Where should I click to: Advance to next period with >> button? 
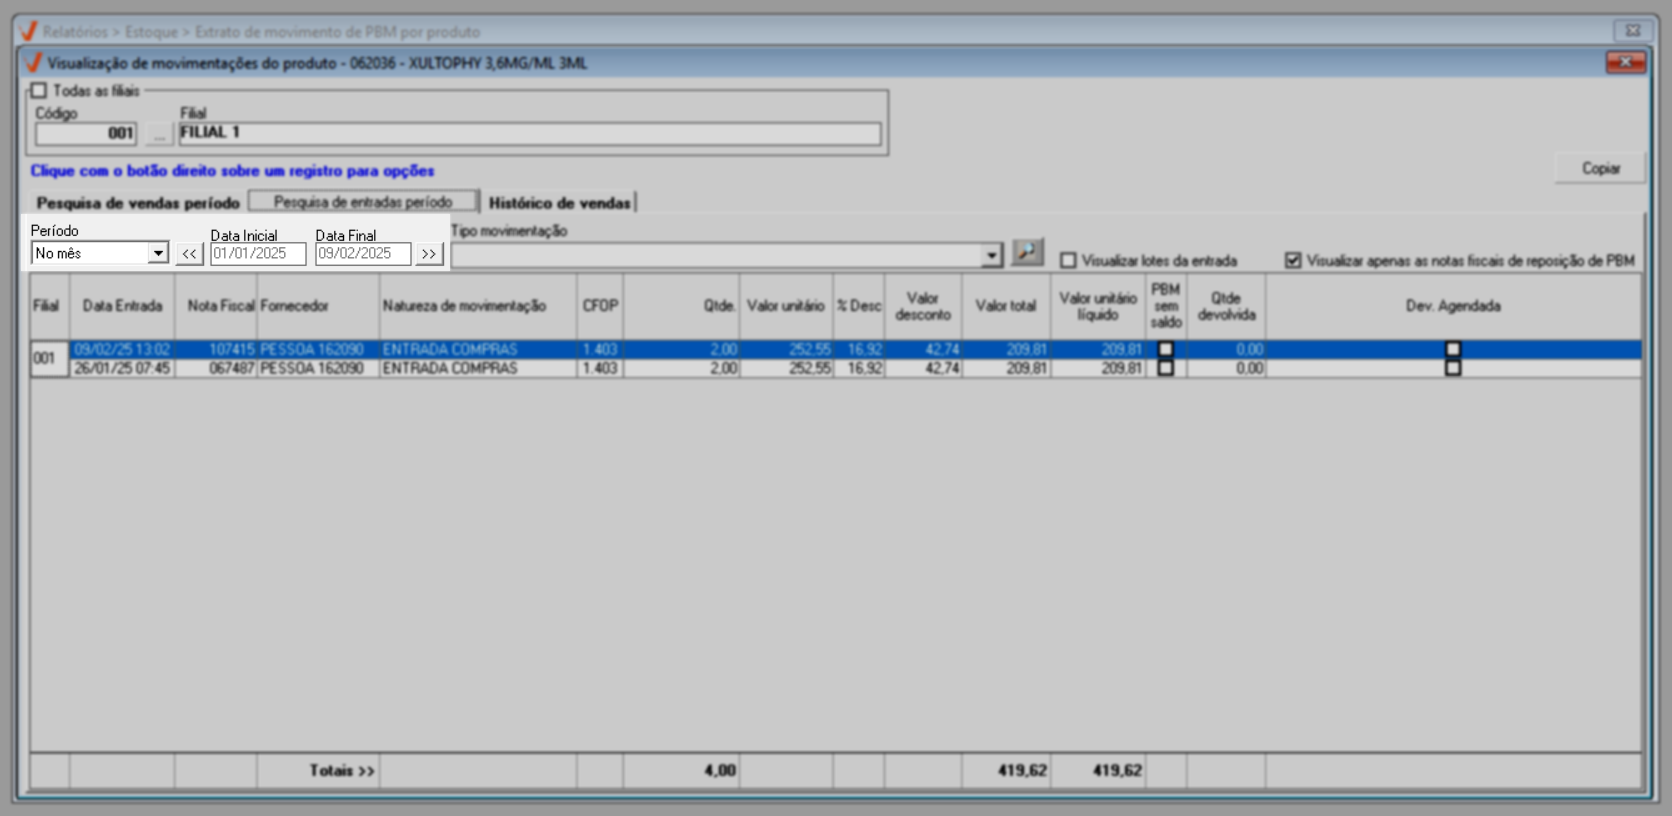point(429,254)
